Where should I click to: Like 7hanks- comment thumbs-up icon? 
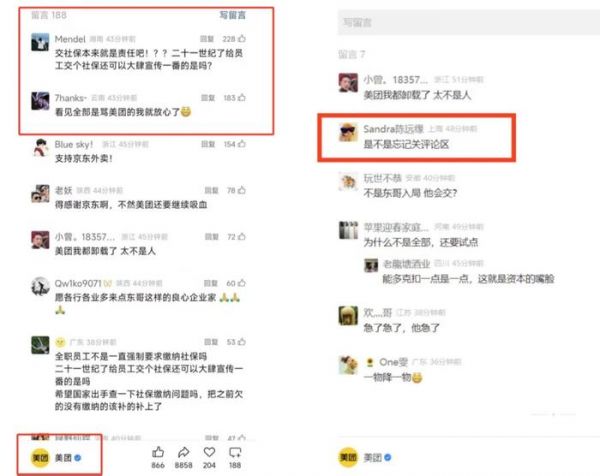[242, 98]
